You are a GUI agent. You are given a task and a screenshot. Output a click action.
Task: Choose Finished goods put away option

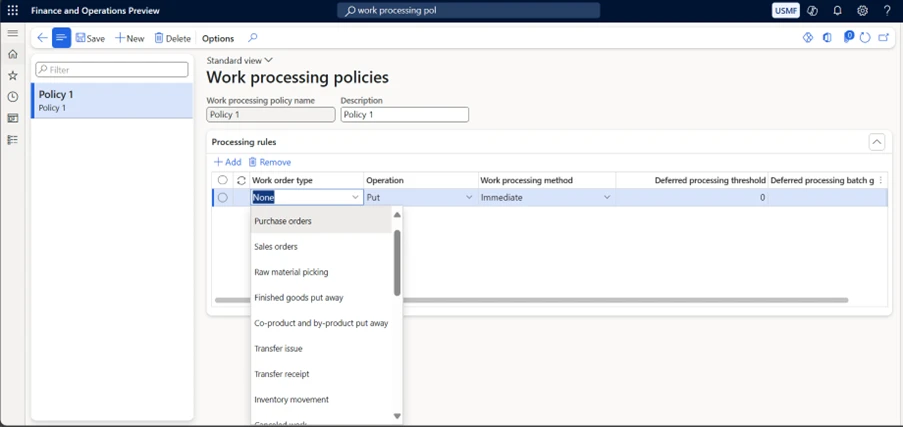tap(321, 297)
